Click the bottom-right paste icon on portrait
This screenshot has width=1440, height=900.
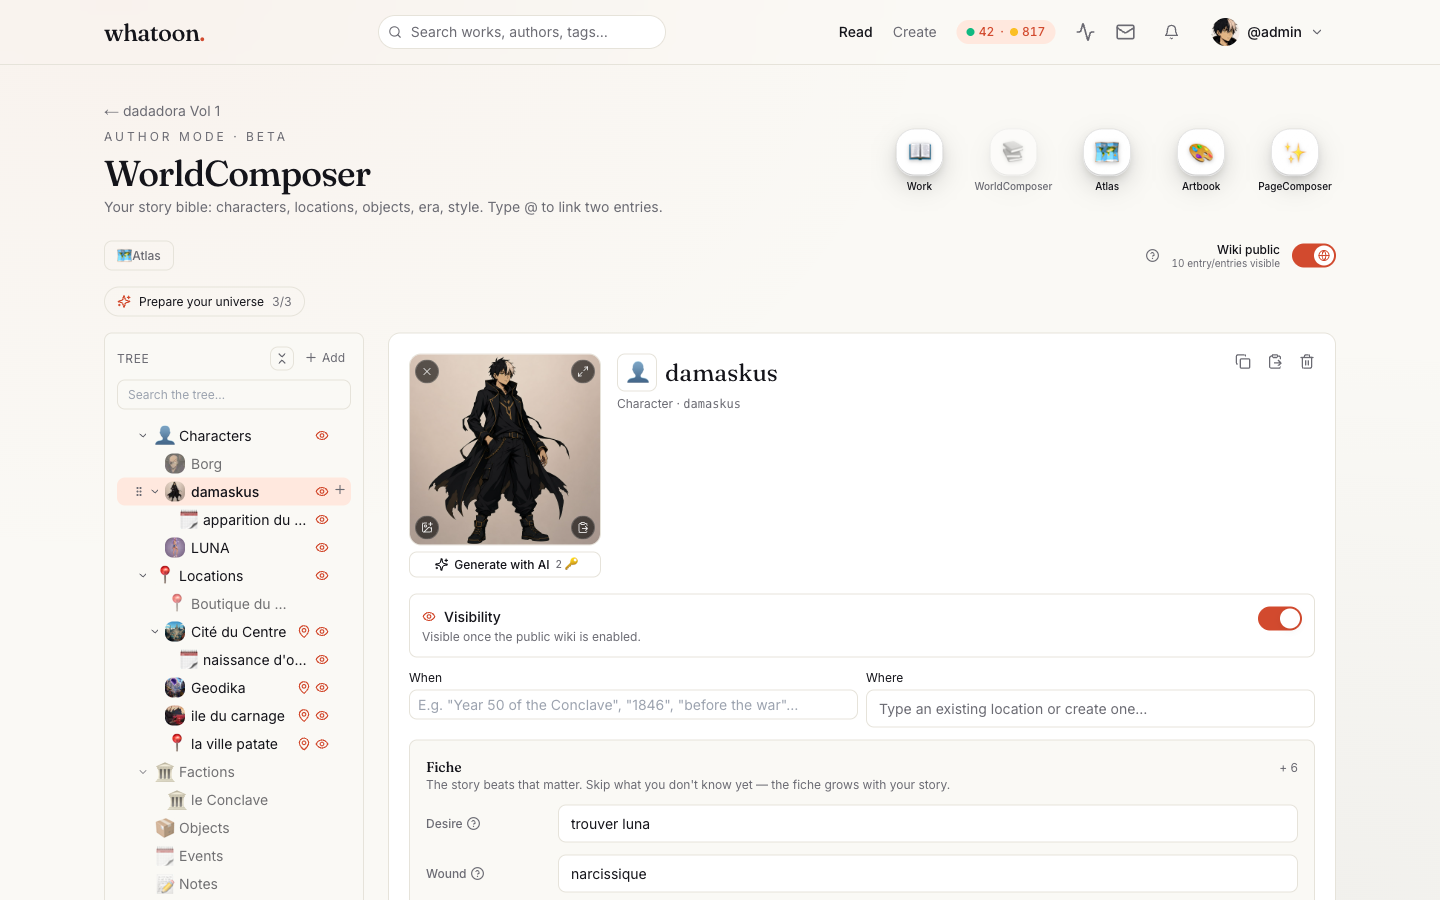pos(583,527)
